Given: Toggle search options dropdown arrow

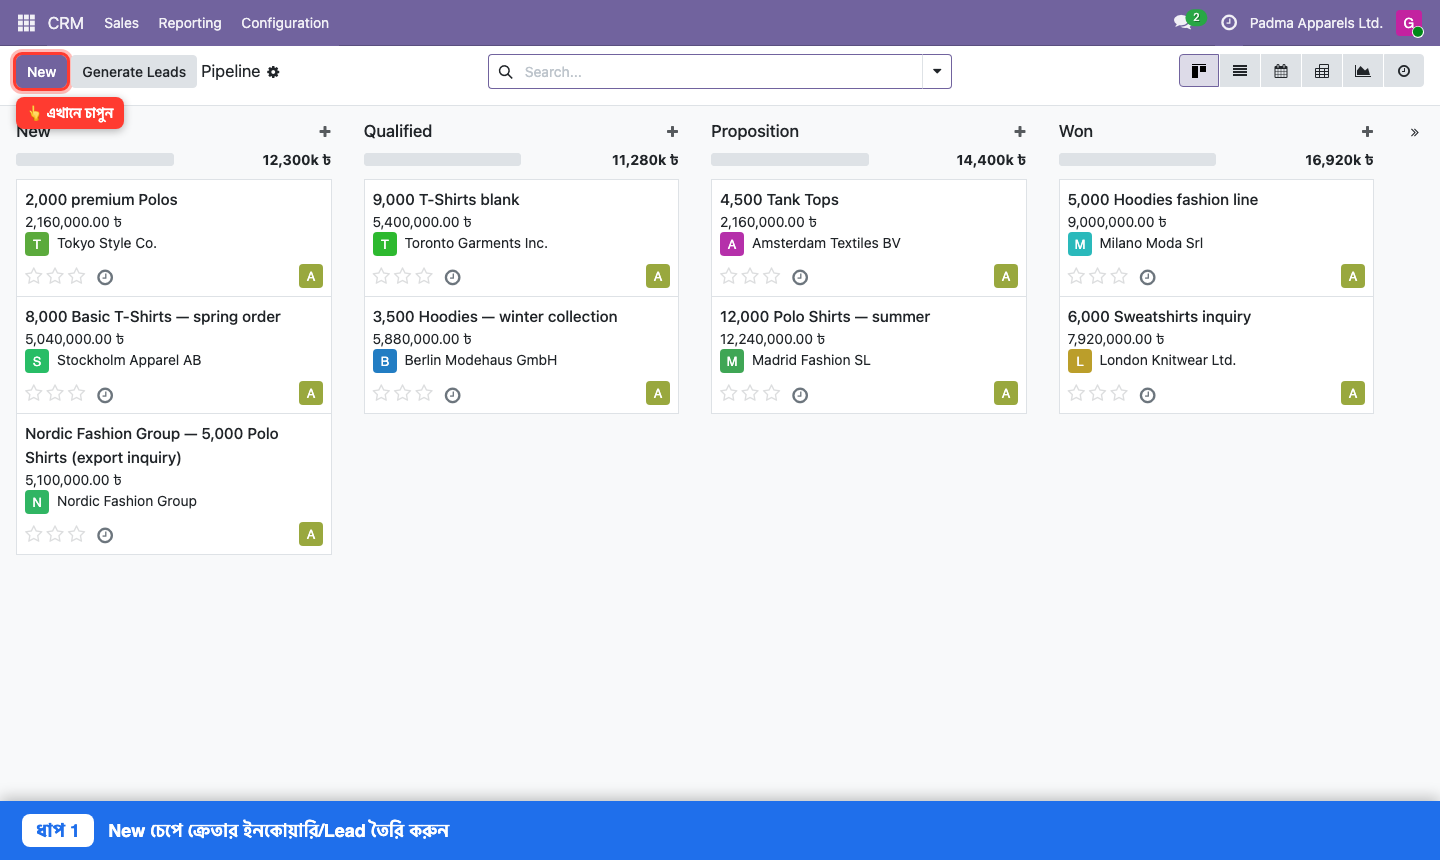Looking at the screenshot, I should [937, 71].
